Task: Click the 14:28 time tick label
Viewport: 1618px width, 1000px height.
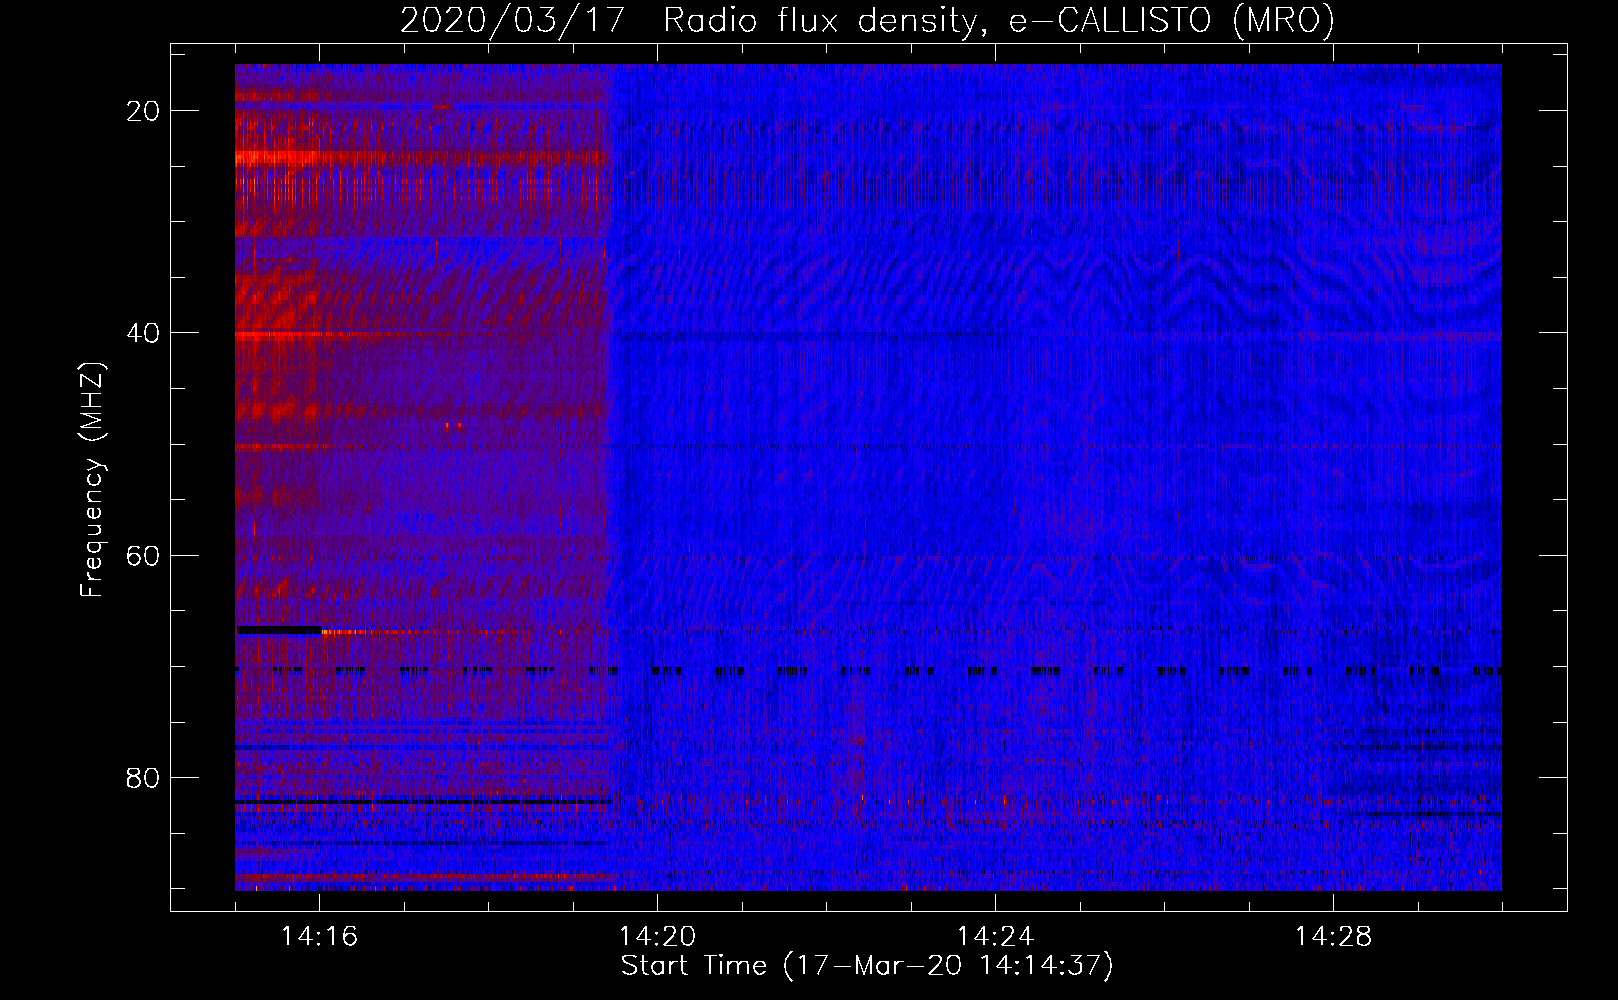Action: pyautogui.click(x=1333, y=937)
